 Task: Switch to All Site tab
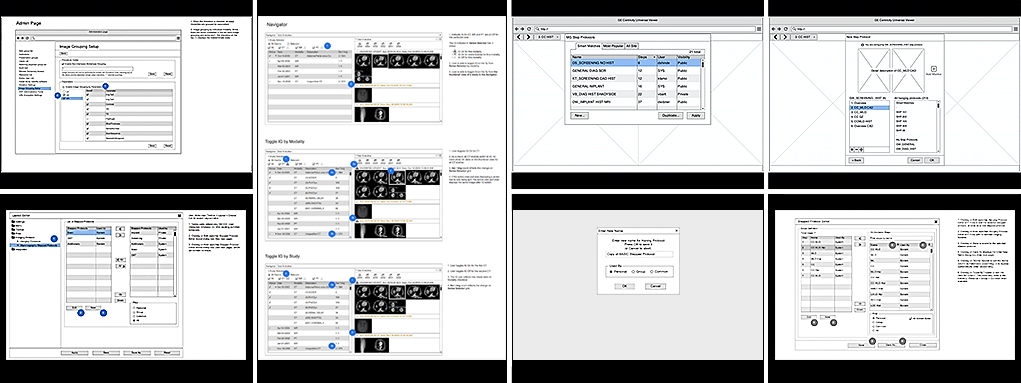[x=632, y=46]
